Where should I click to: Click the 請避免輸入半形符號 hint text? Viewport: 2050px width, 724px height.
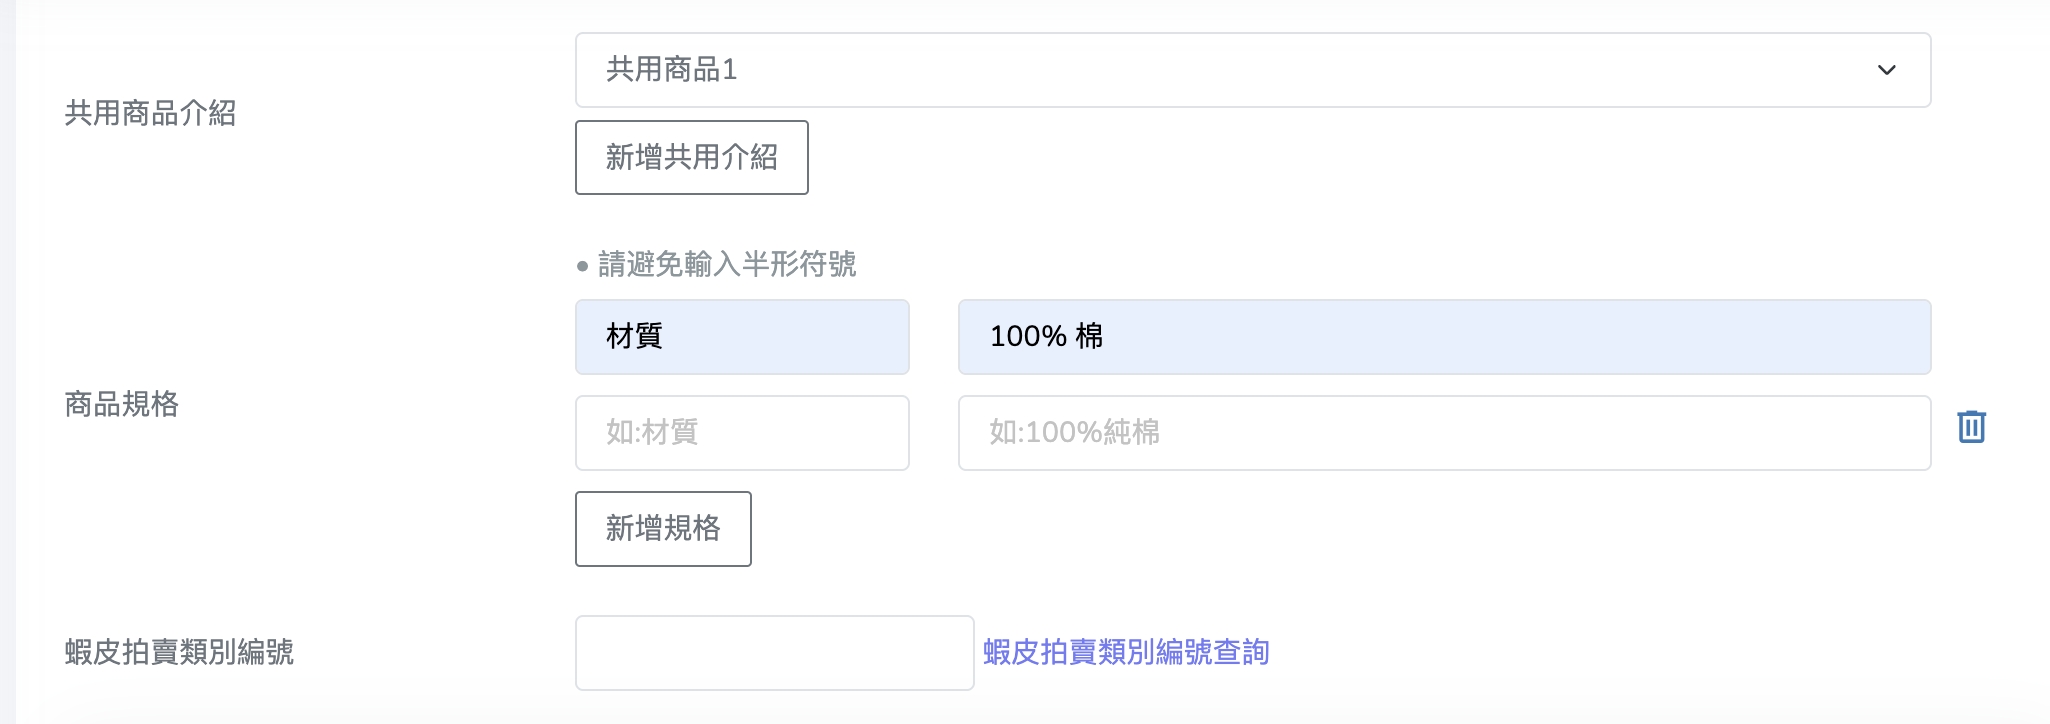pyautogui.click(x=727, y=264)
